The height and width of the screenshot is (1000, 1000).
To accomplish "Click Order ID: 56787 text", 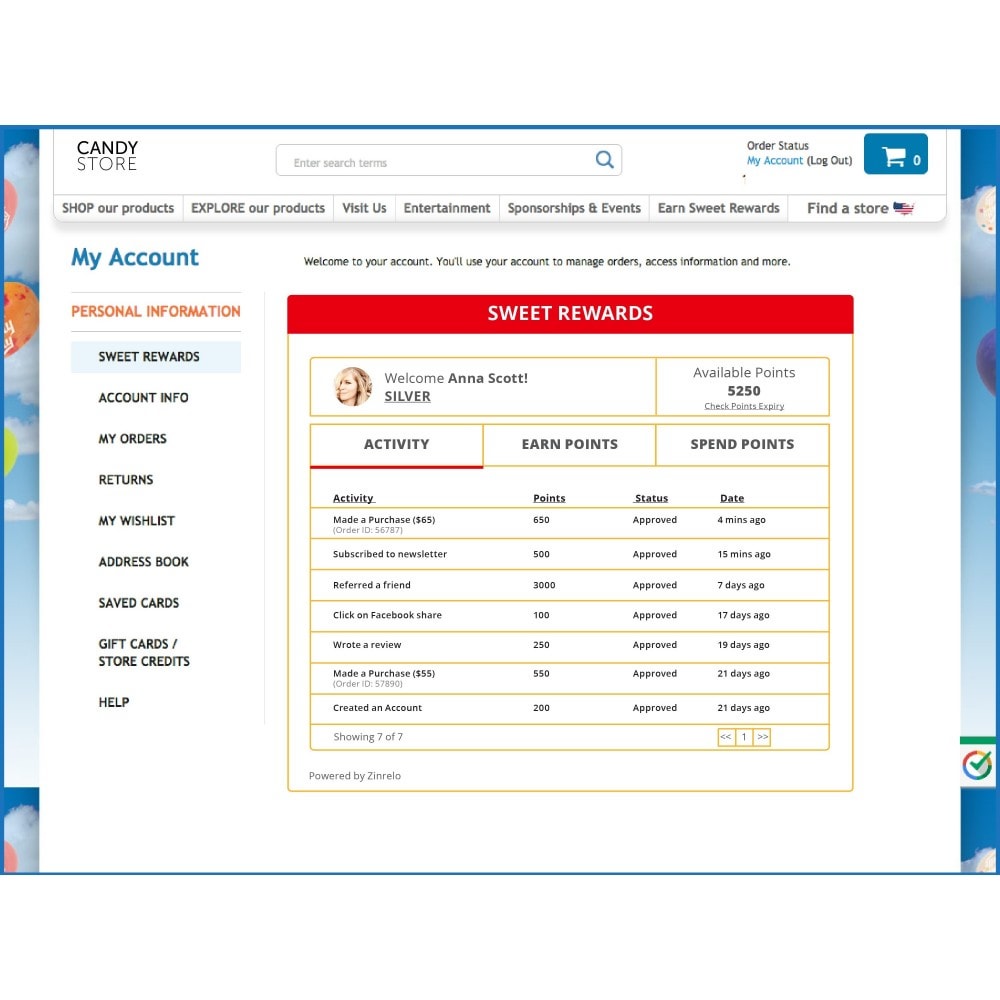I will [367, 530].
